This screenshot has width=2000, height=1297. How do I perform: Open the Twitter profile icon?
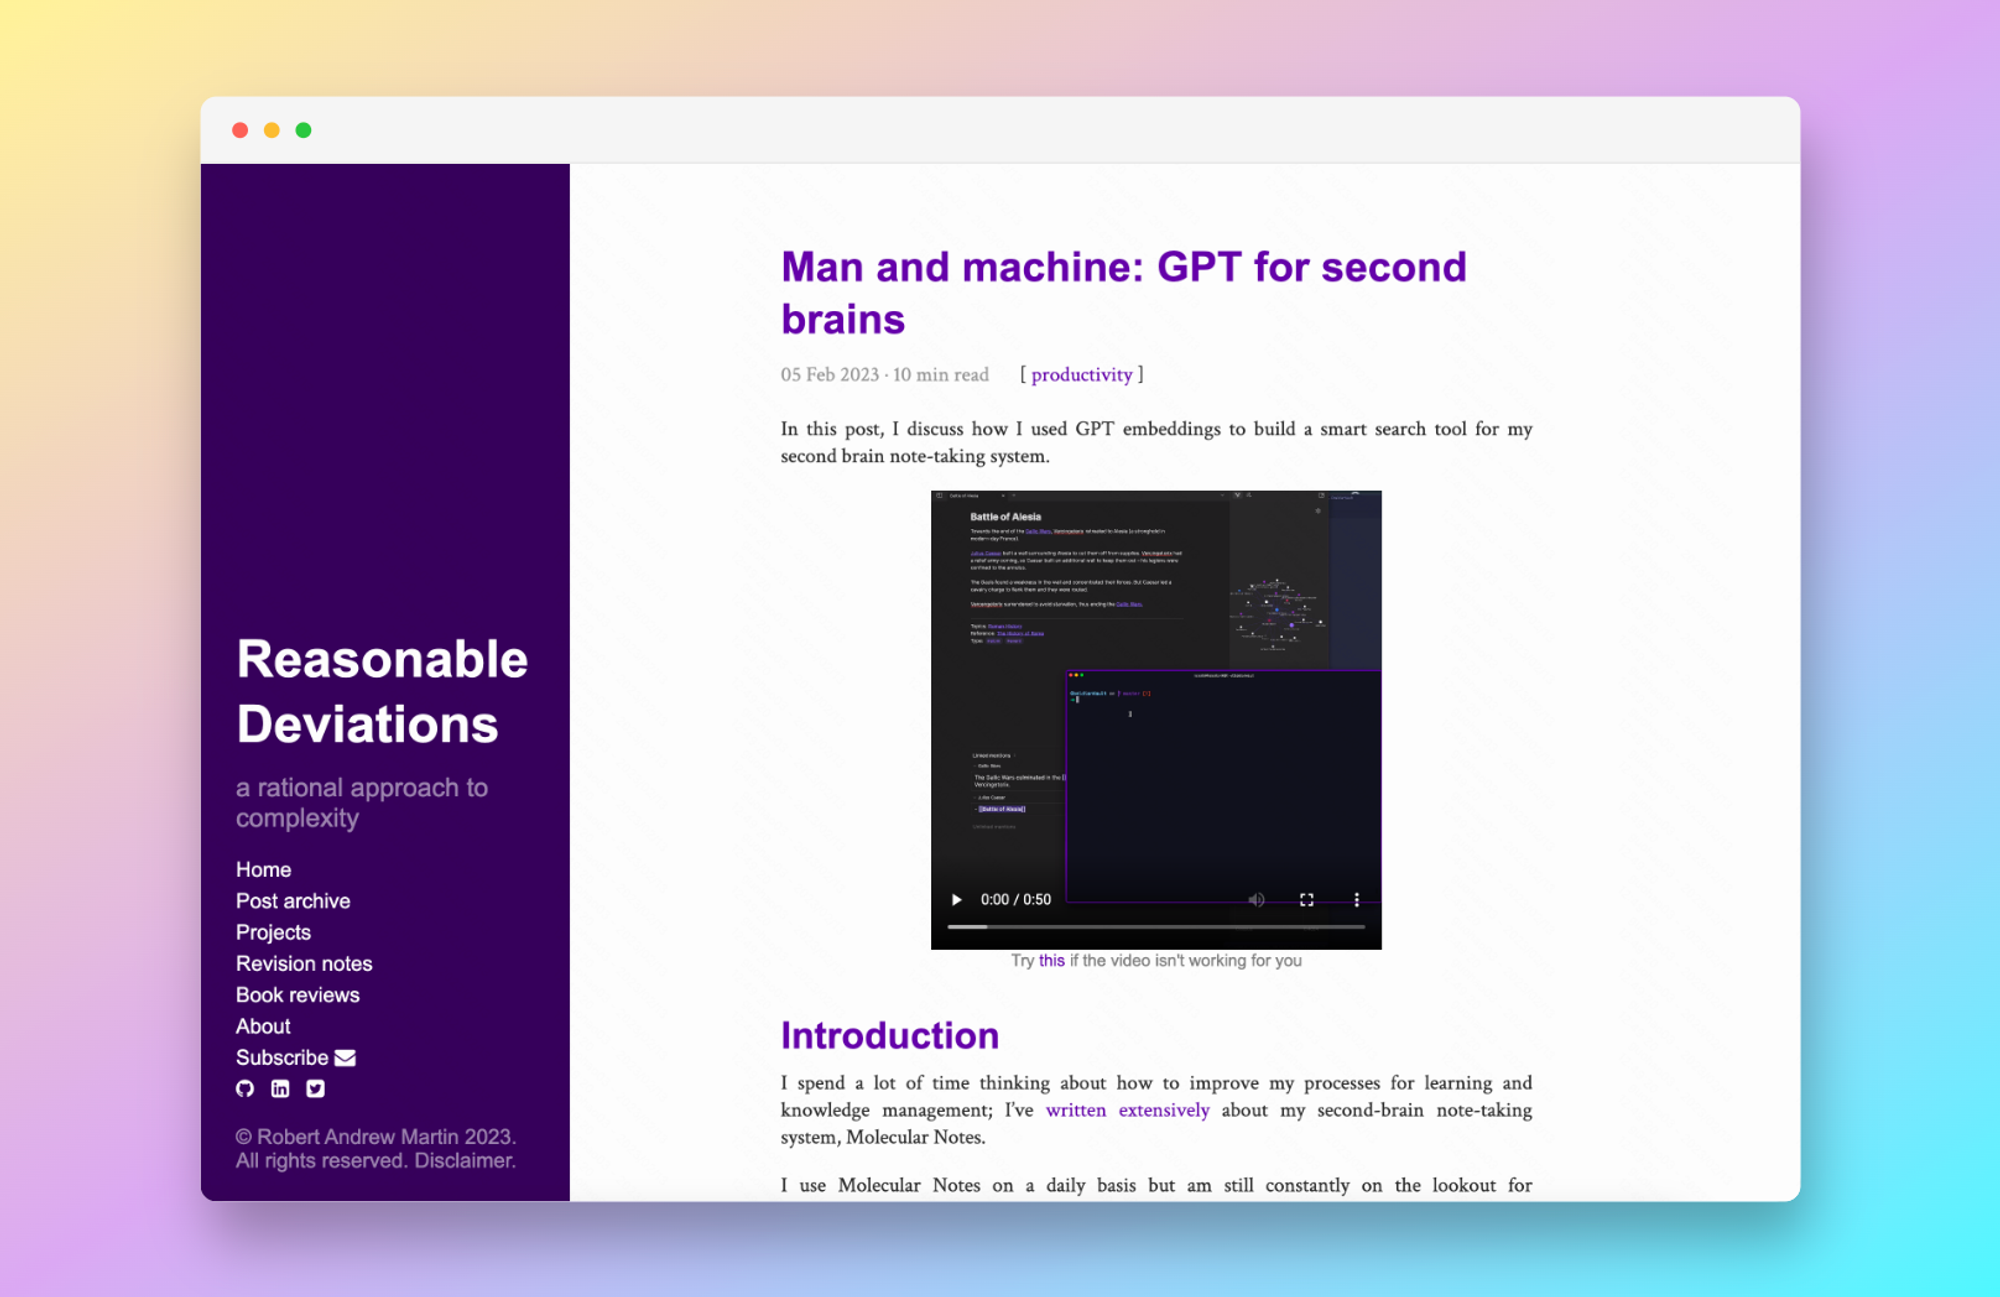316,1089
